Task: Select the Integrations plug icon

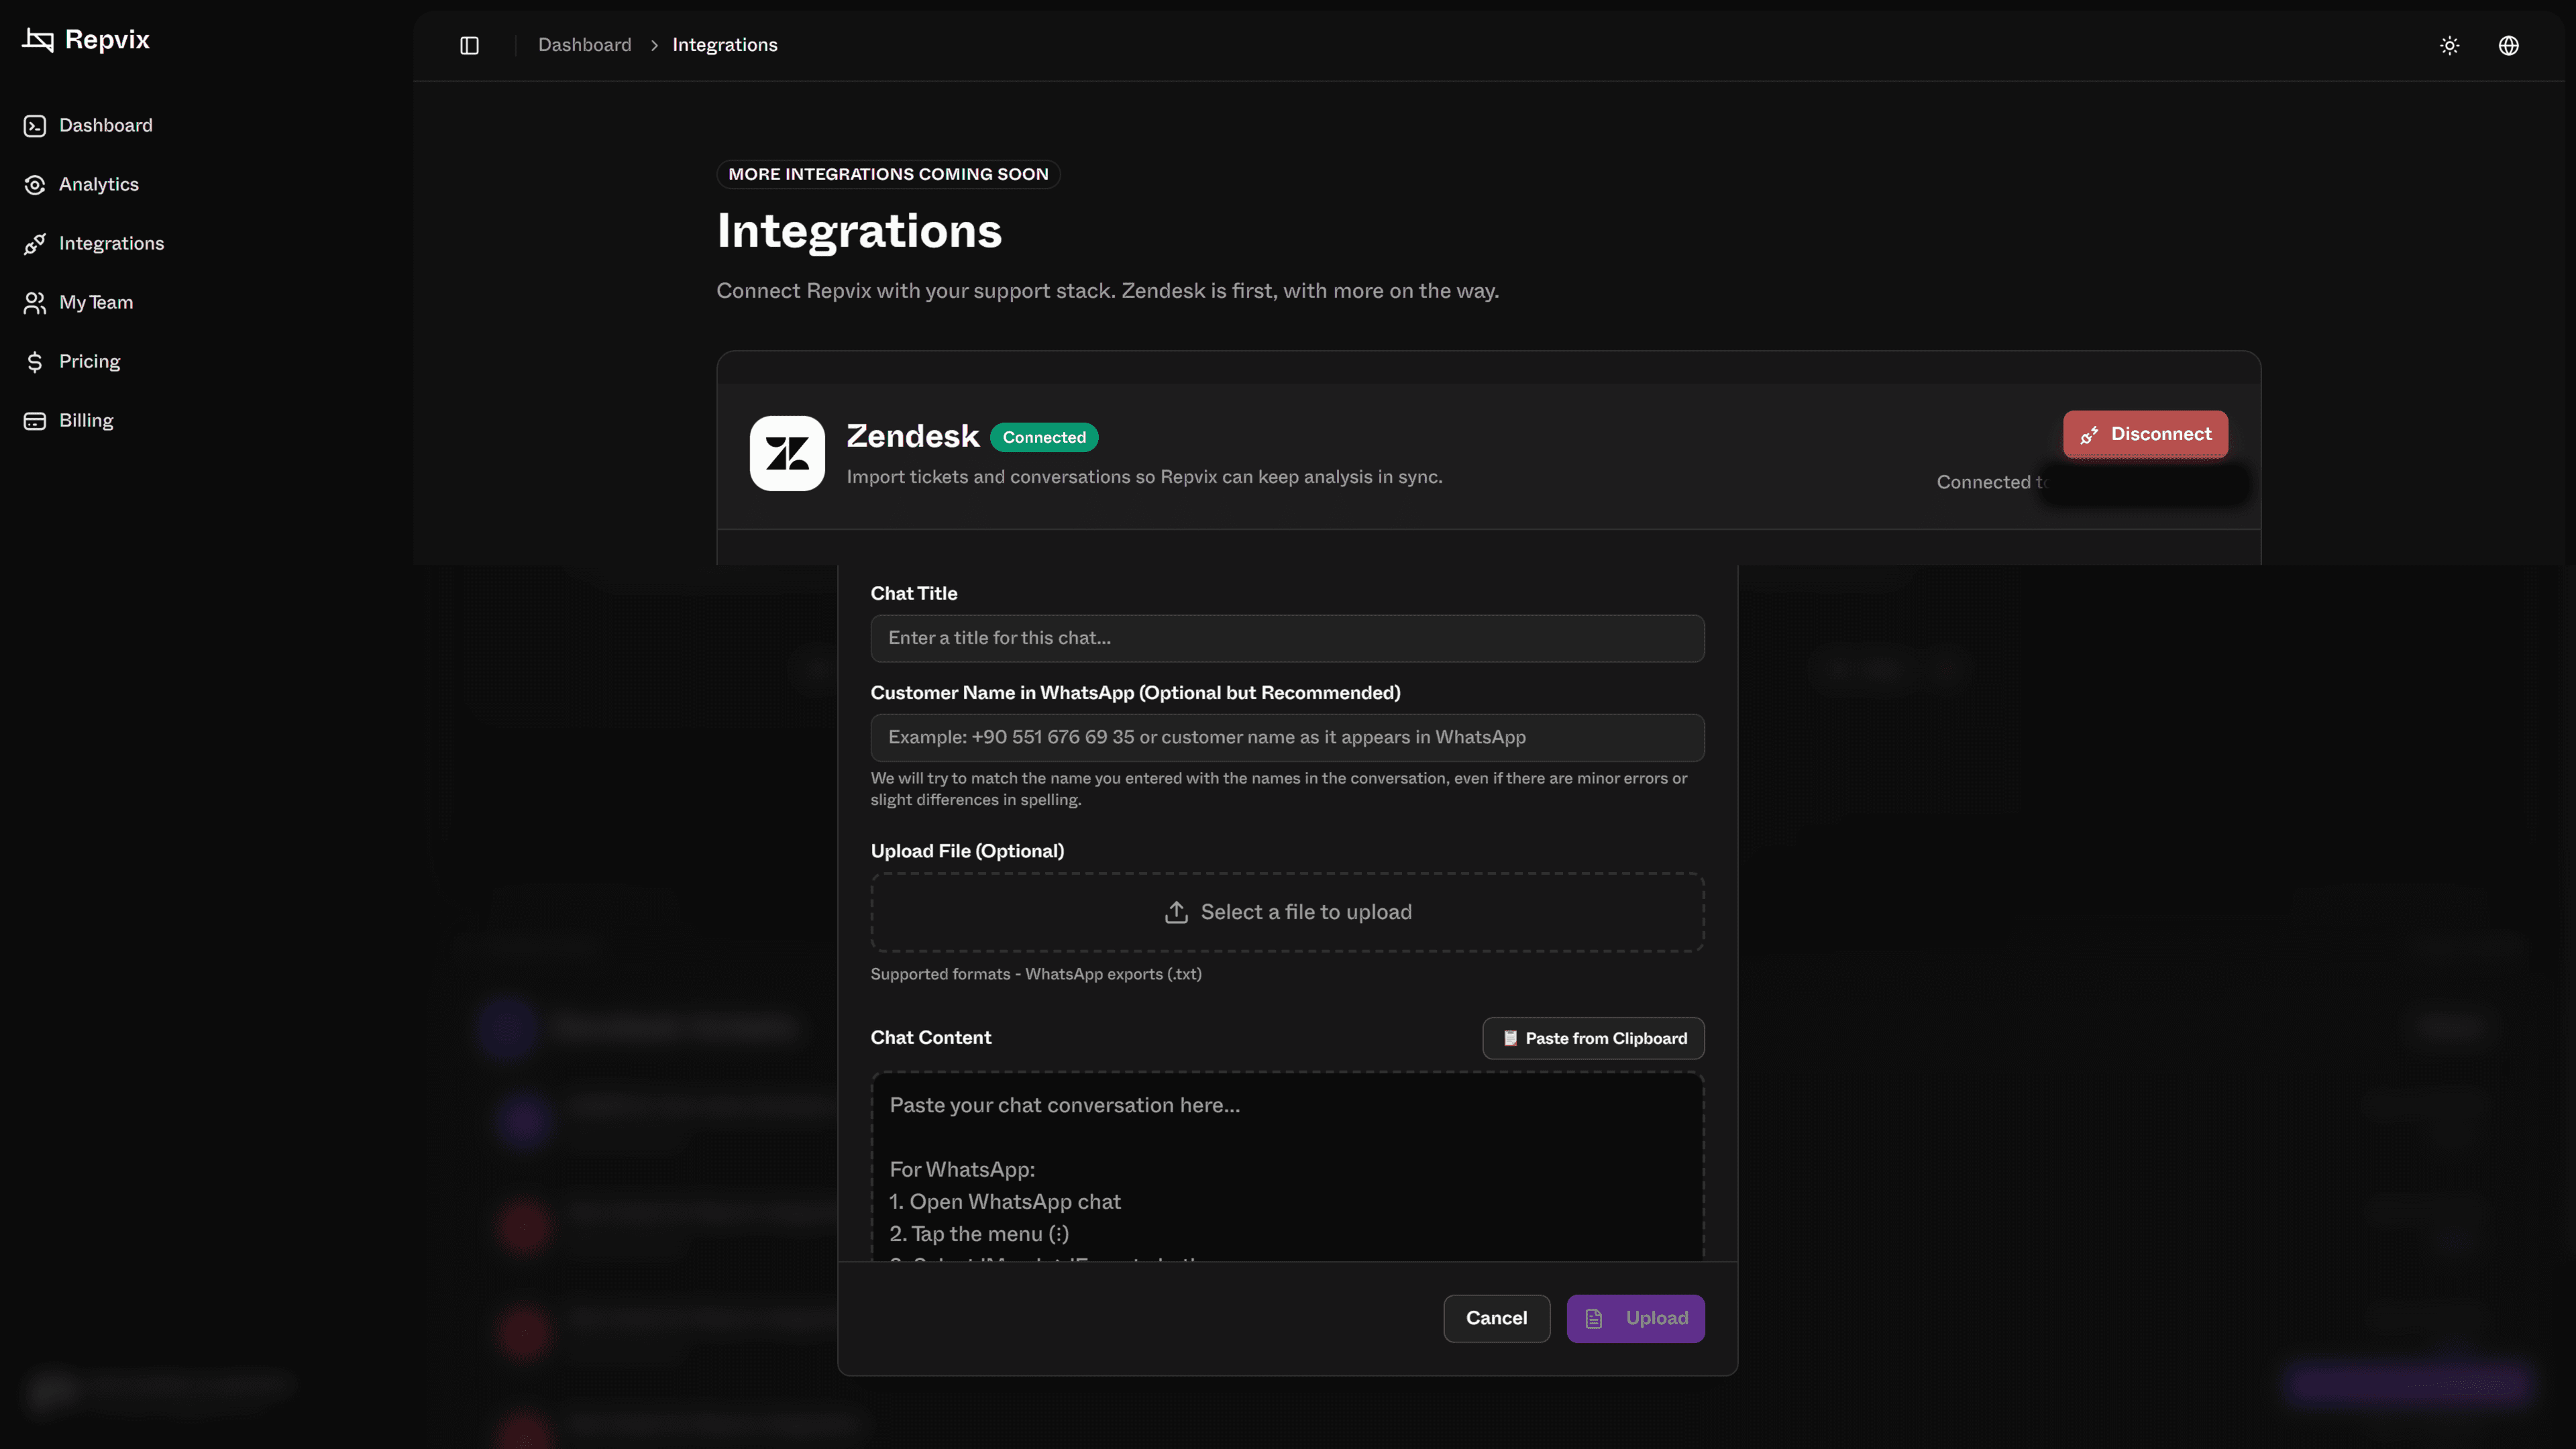Action: (x=35, y=243)
